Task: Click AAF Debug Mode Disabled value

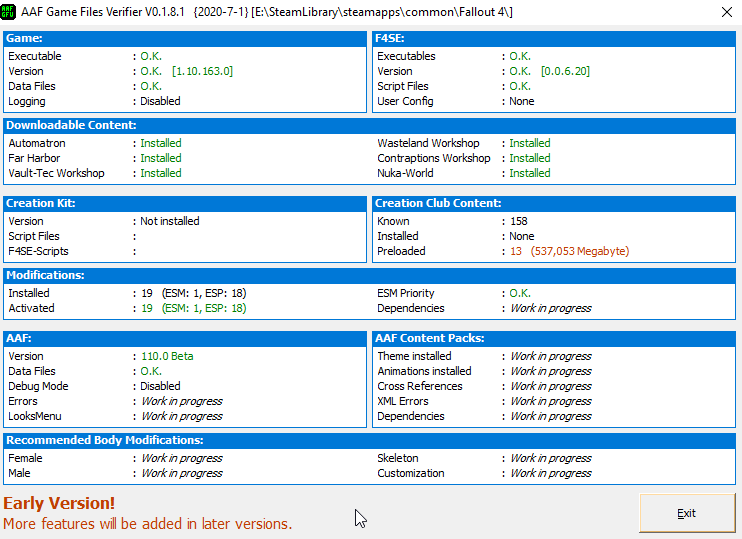Action: tap(160, 386)
